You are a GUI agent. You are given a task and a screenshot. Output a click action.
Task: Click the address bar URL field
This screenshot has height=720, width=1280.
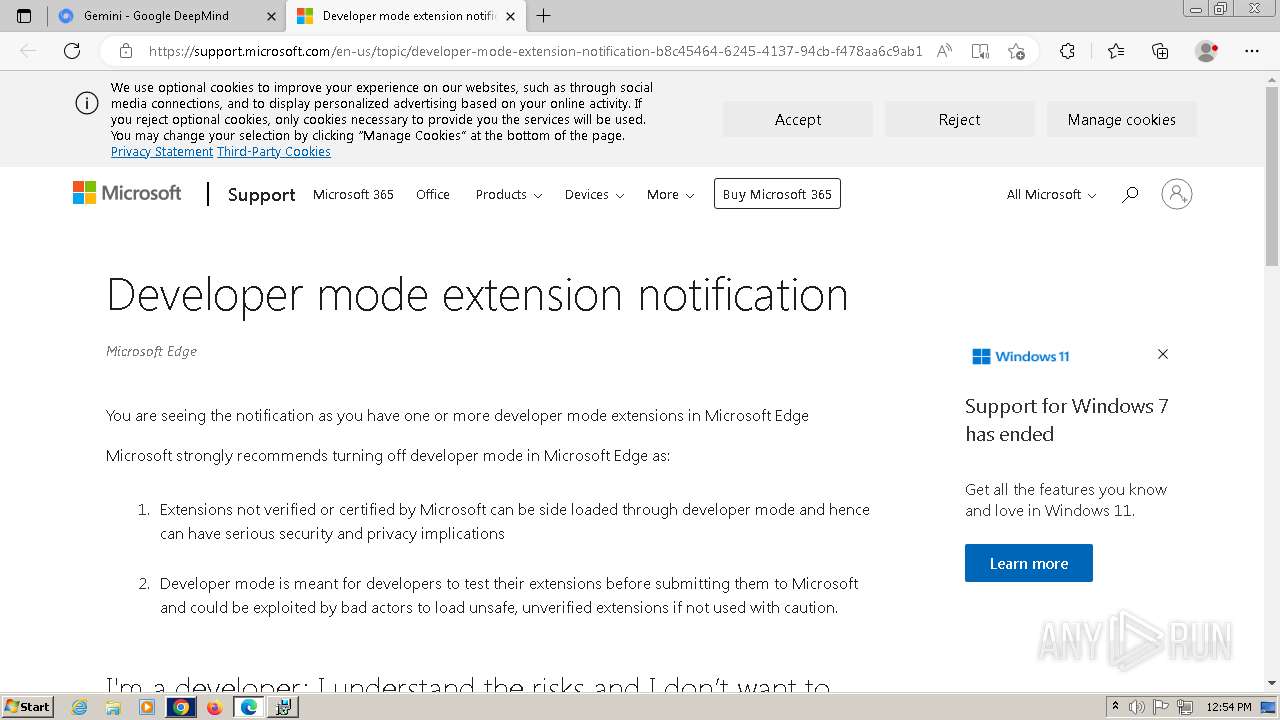click(535, 51)
